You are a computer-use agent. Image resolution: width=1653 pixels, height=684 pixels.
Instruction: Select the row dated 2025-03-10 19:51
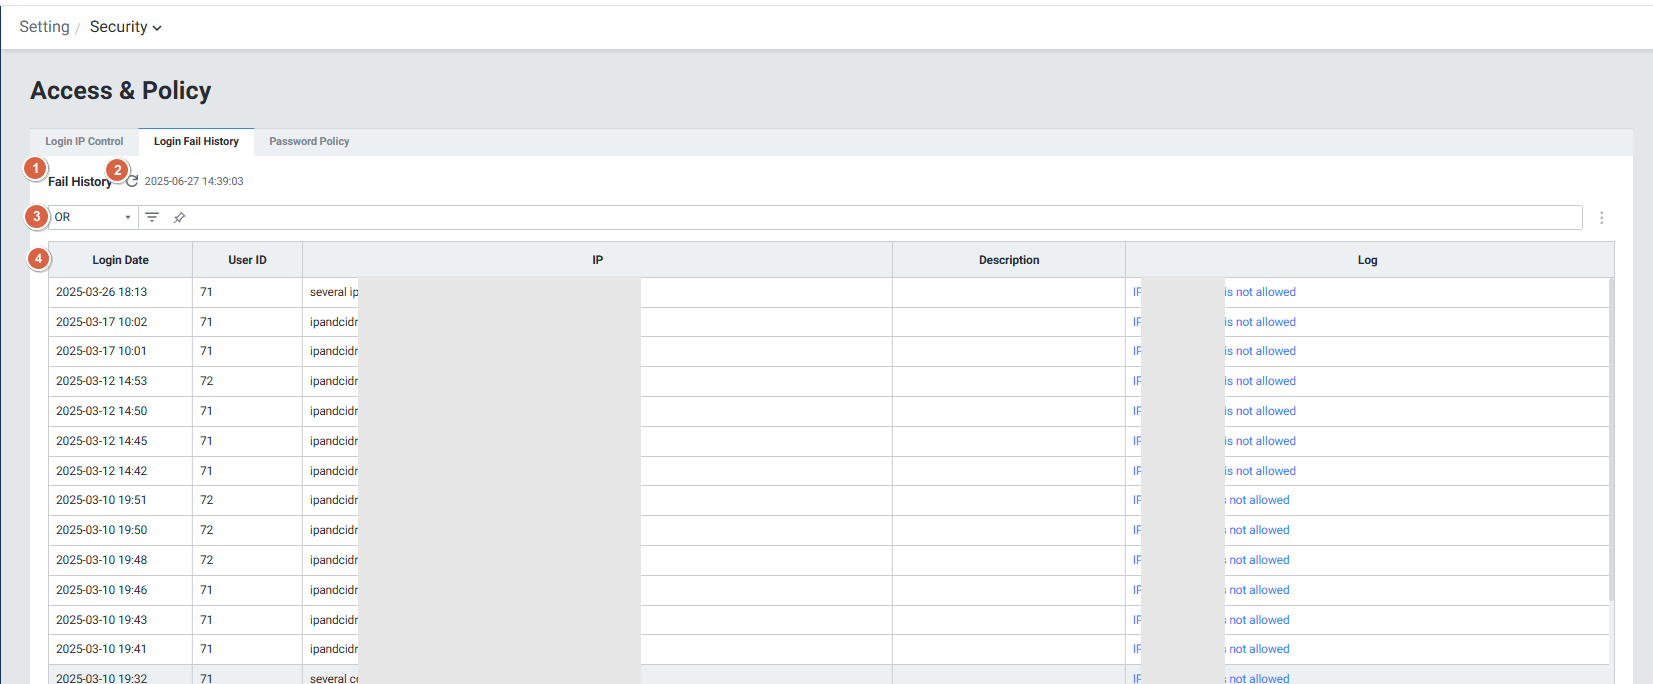click(x=101, y=500)
